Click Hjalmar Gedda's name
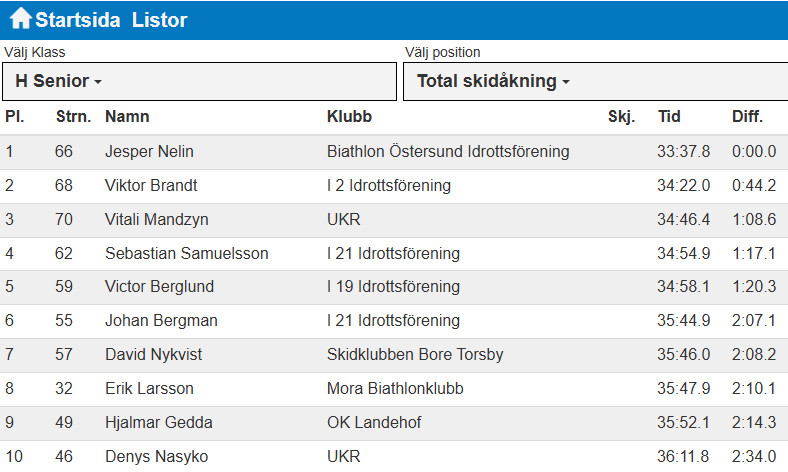 pos(158,423)
